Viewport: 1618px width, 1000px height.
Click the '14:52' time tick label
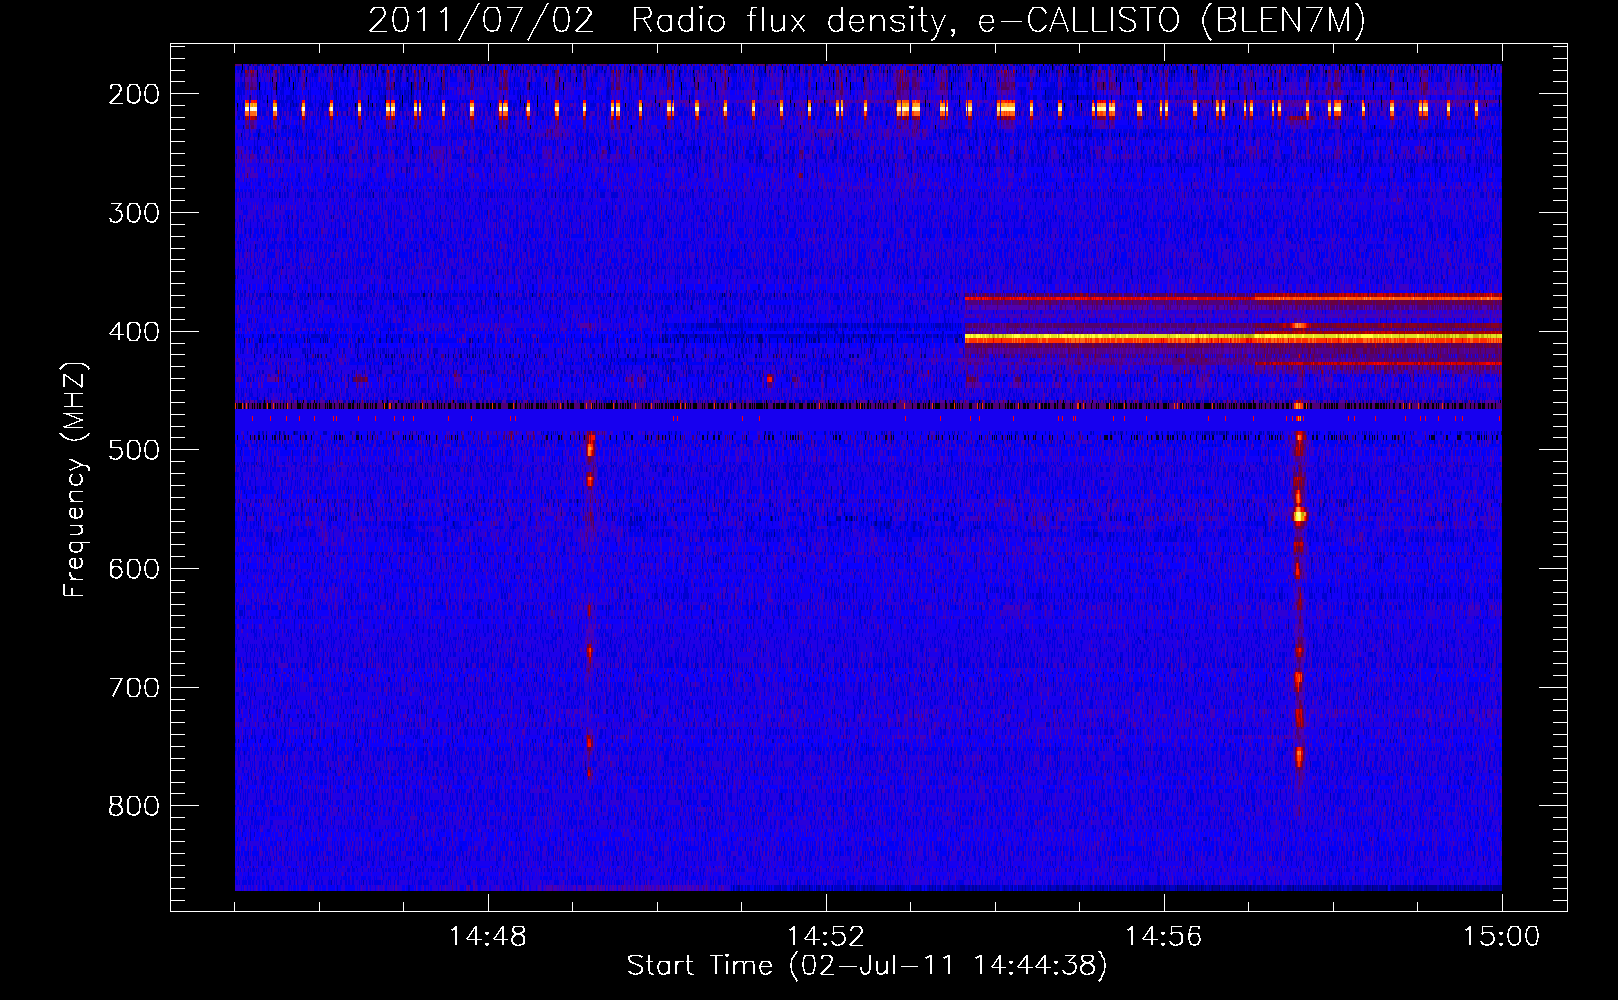(x=826, y=937)
